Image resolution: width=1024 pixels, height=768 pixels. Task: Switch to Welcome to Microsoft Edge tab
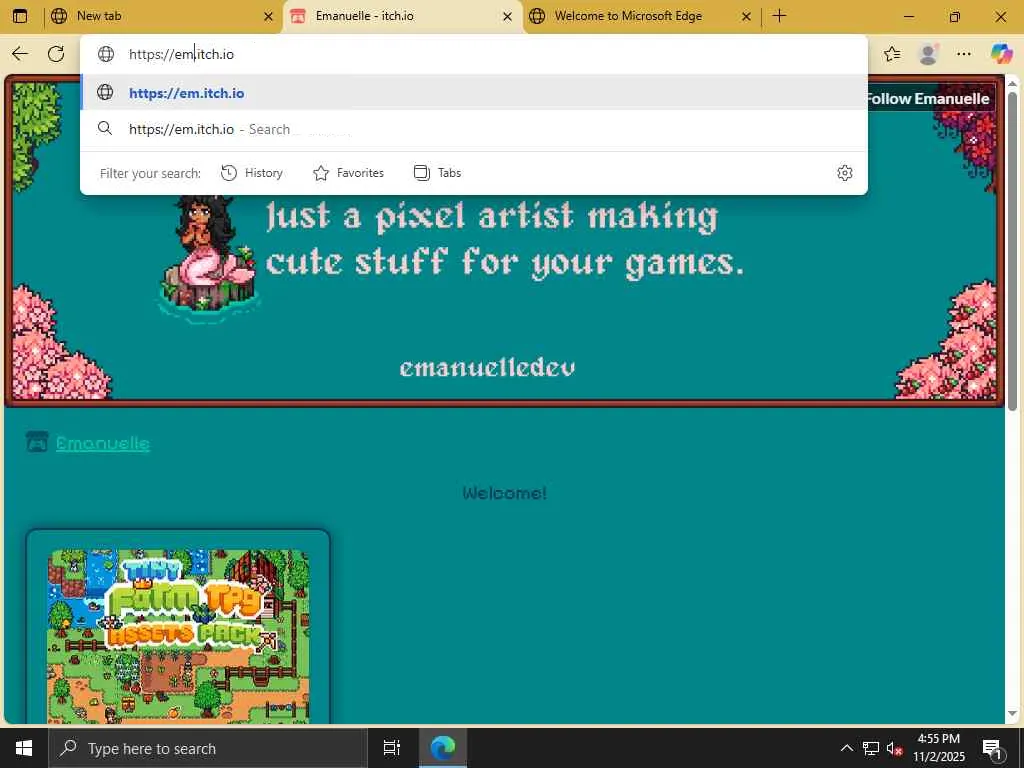(x=641, y=16)
